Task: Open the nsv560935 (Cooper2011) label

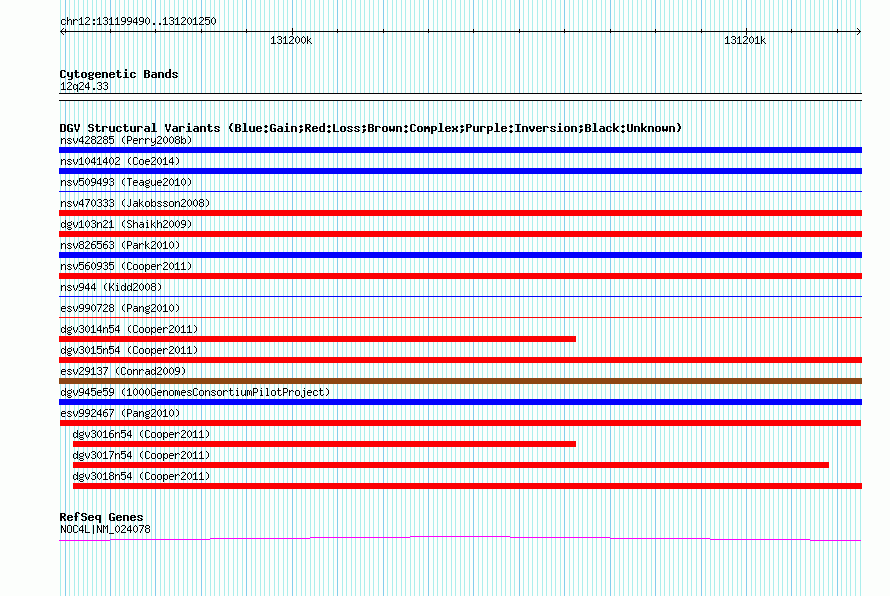Action: [x=126, y=266]
